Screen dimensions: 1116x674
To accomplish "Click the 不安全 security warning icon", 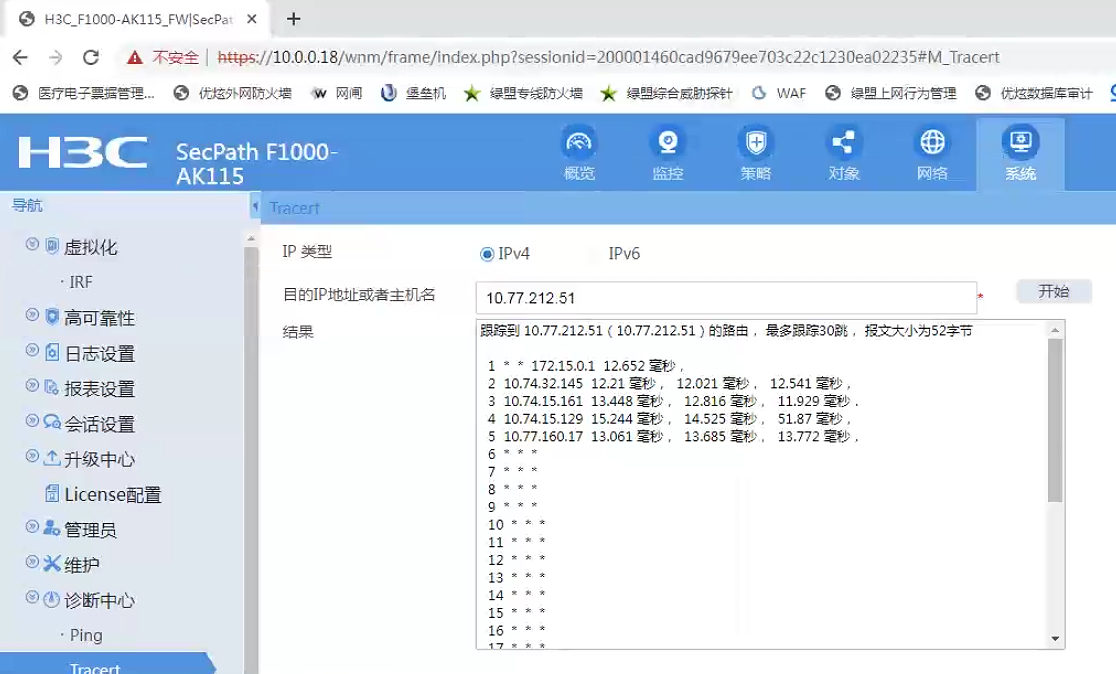I will click(135, 58).
